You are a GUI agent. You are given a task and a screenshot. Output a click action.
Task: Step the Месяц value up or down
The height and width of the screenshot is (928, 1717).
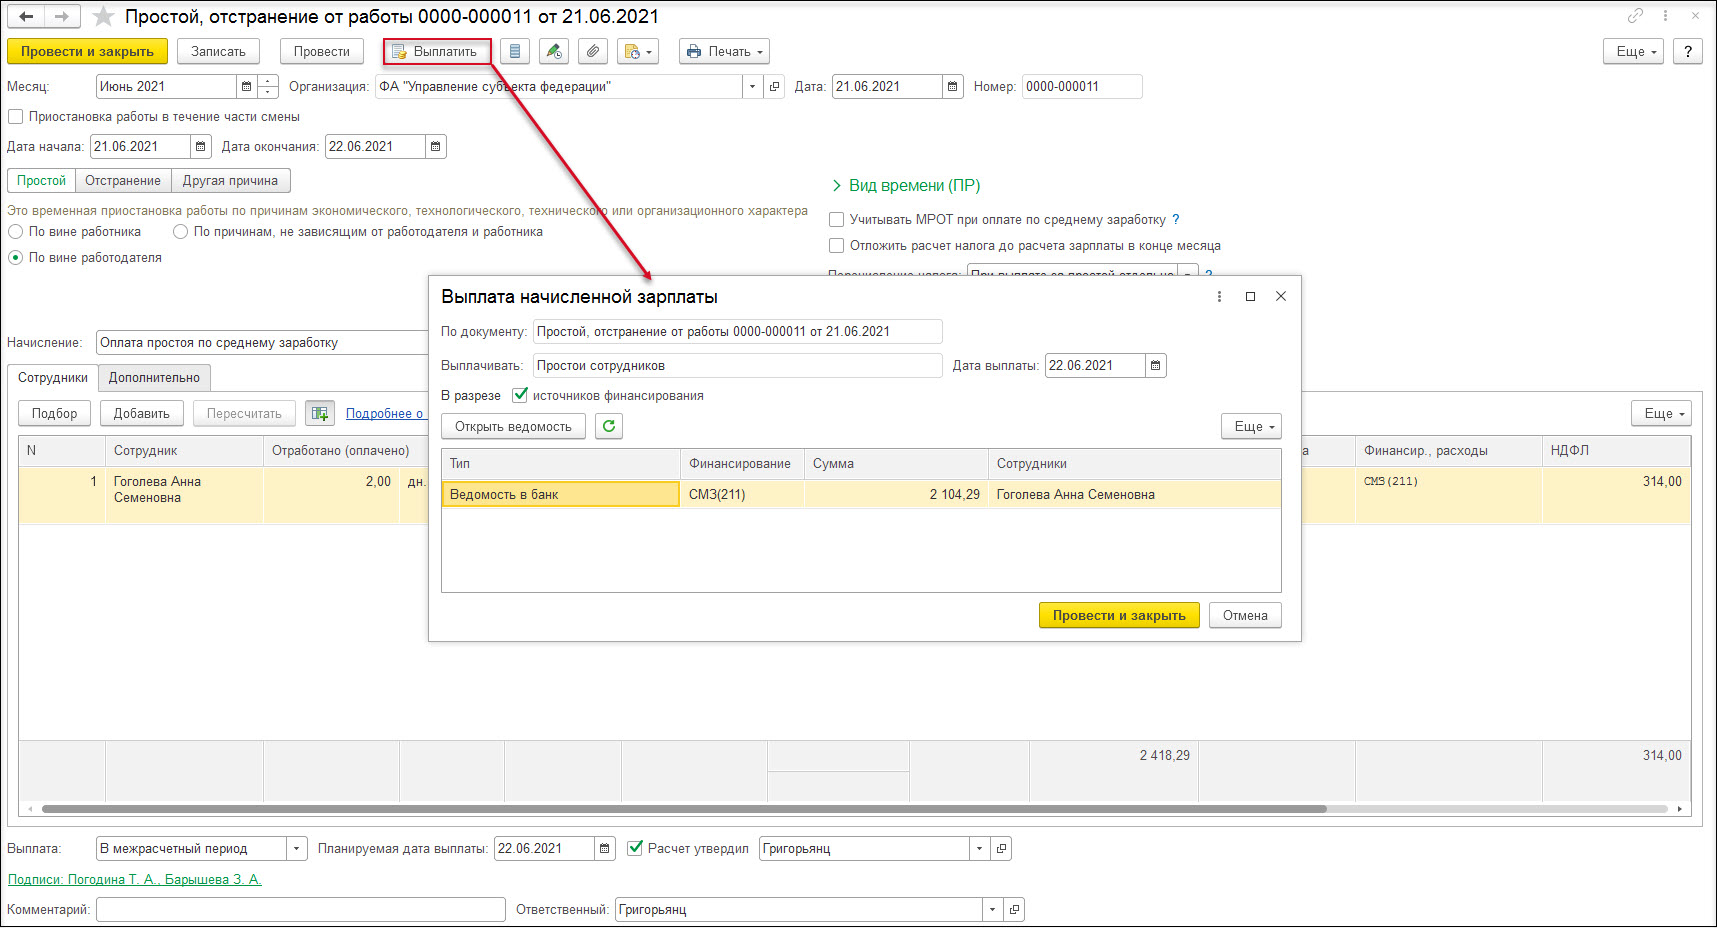click(x=268, y=87)
